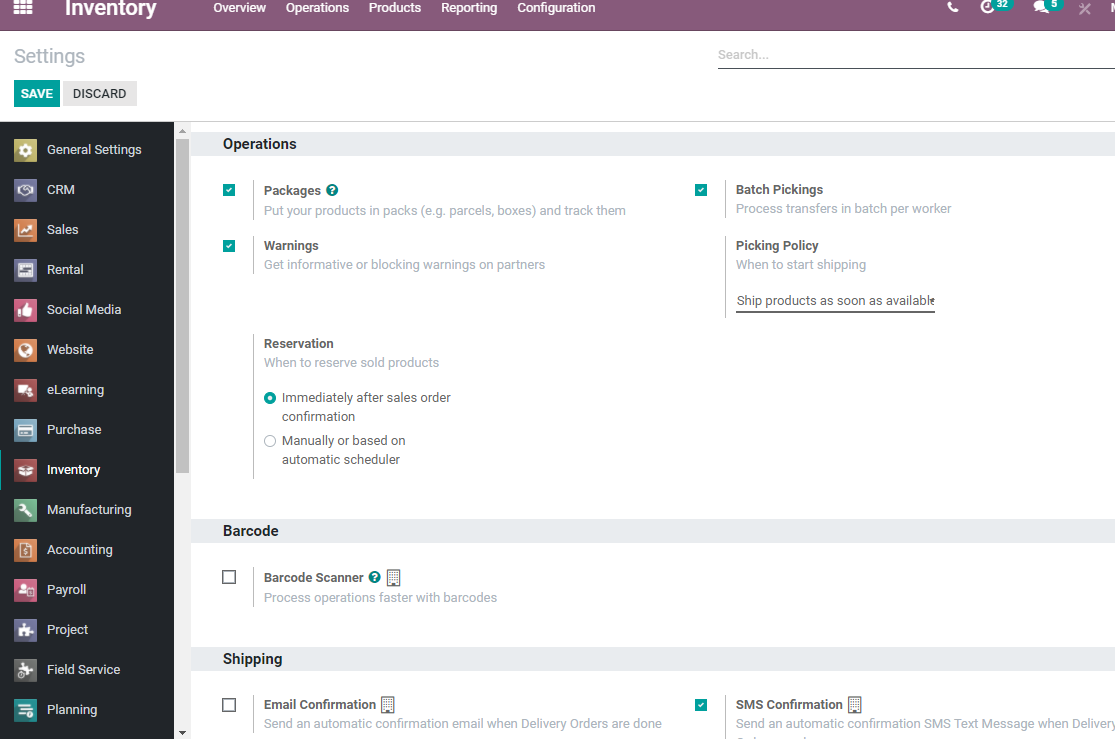Open conversations via the messages icon
Screen dimensions: 1115x739
[x=1040, y=8]
